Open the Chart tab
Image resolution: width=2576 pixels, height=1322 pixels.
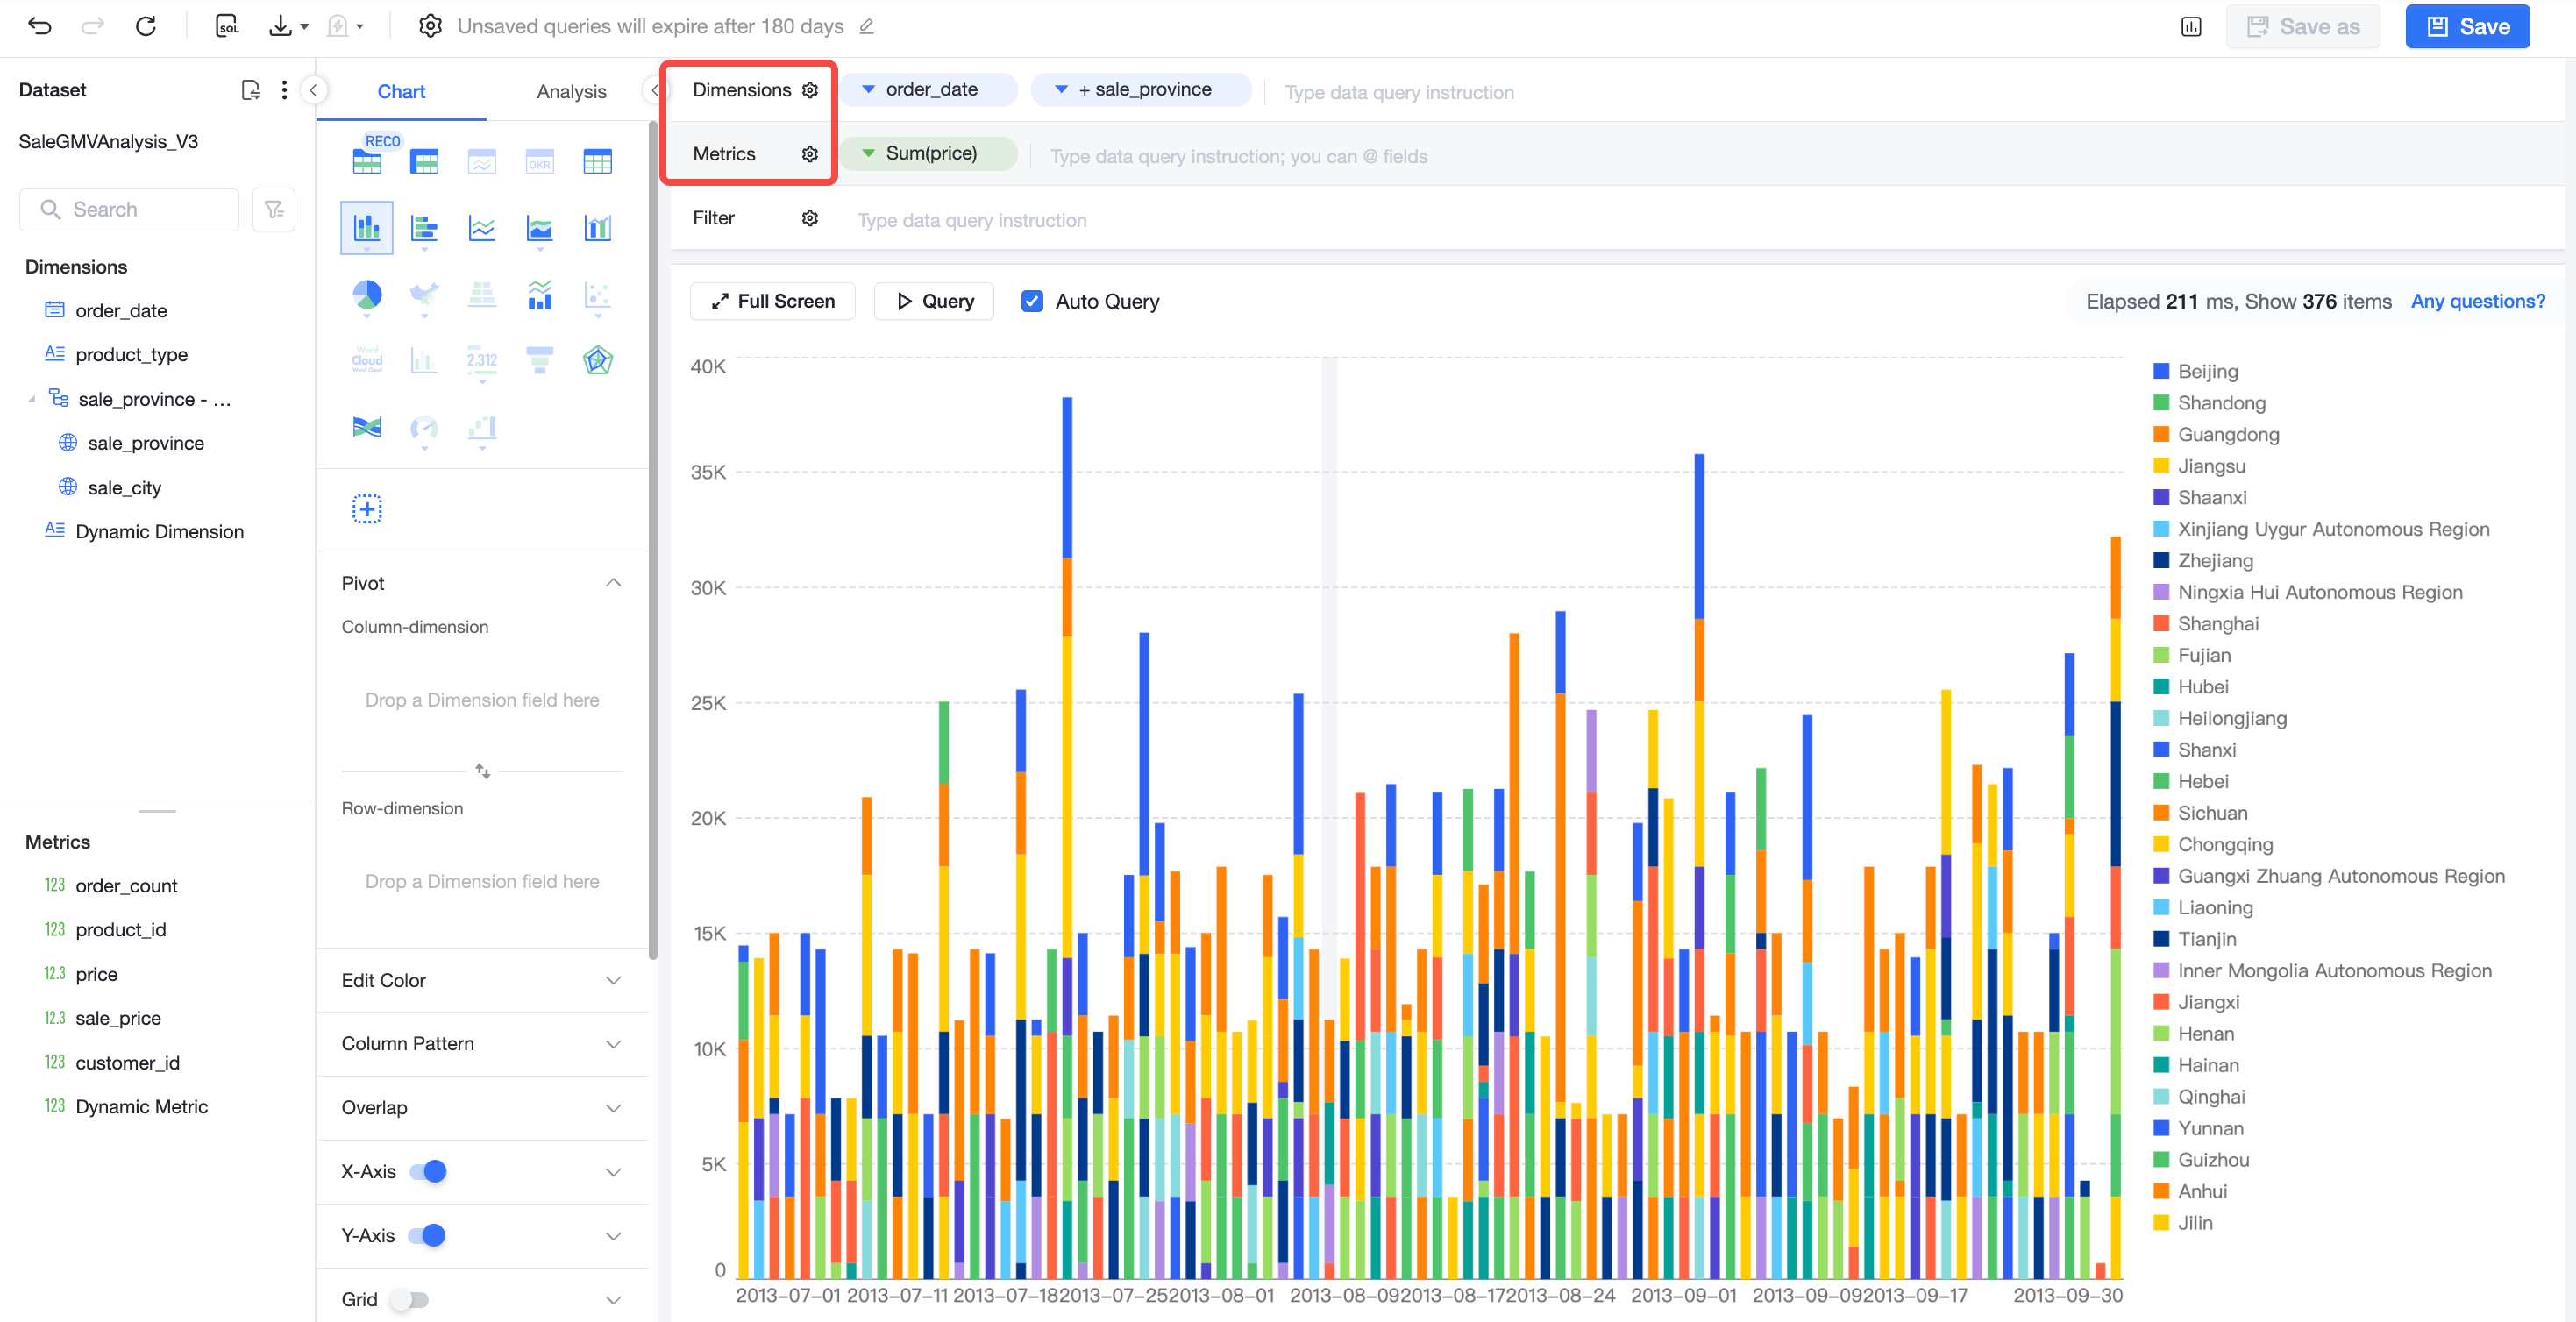[401, 91]
